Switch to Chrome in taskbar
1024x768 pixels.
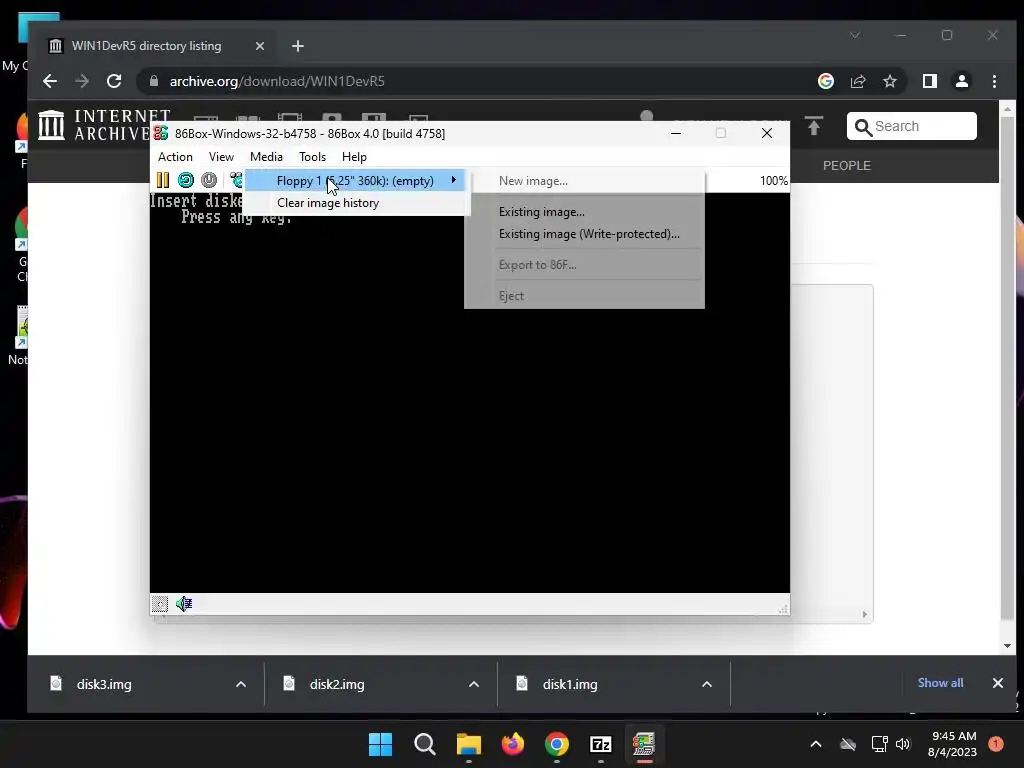pyautogui.click(x=556, y=744)
